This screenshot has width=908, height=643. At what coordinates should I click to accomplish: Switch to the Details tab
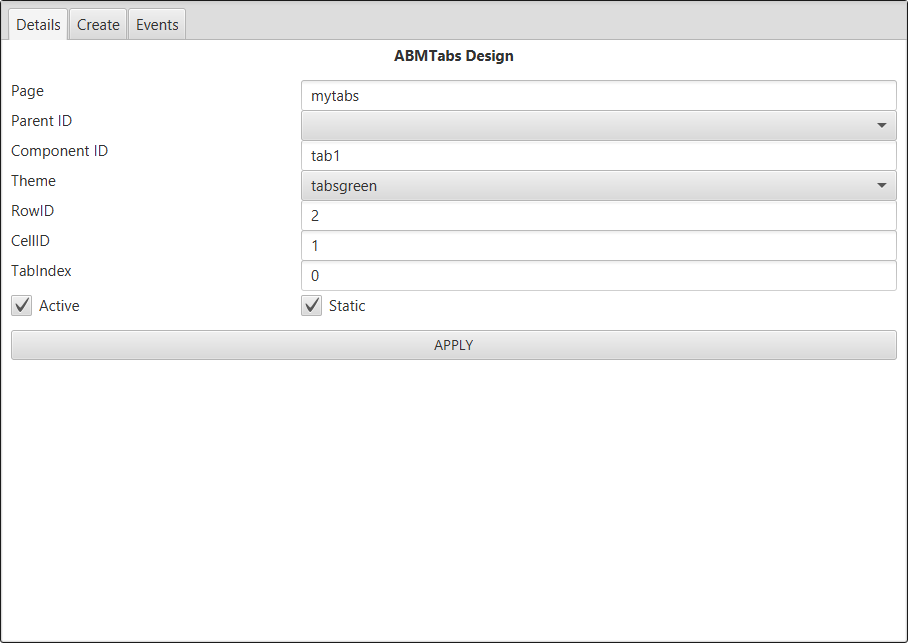tap(39, 25)
